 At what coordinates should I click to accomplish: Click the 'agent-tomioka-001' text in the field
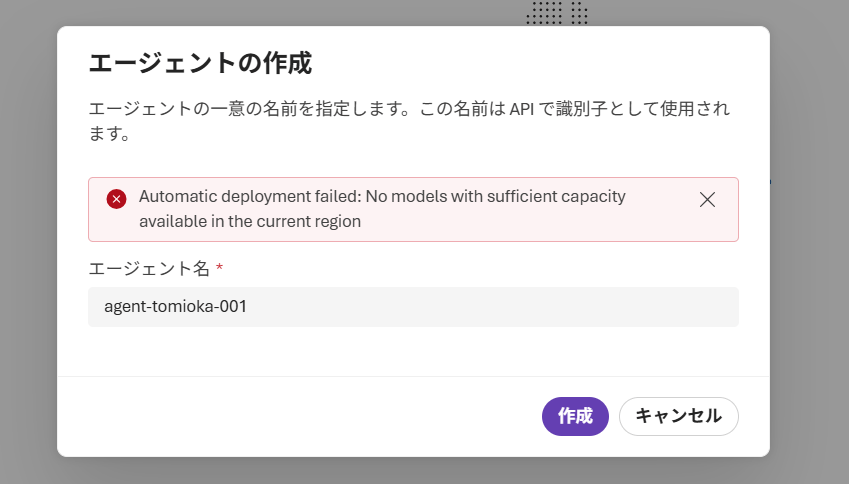coord(175,307)
